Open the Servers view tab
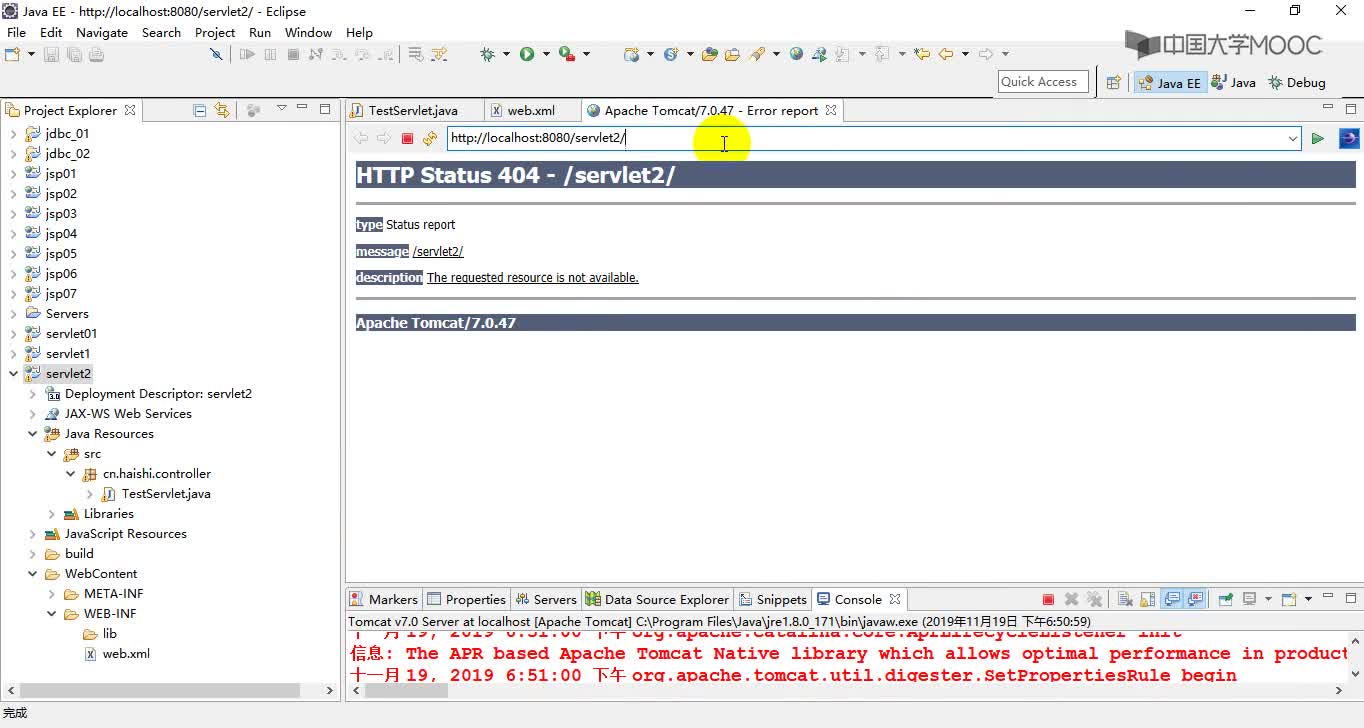Screen dimensions: 1364x728 click(546, 599)
